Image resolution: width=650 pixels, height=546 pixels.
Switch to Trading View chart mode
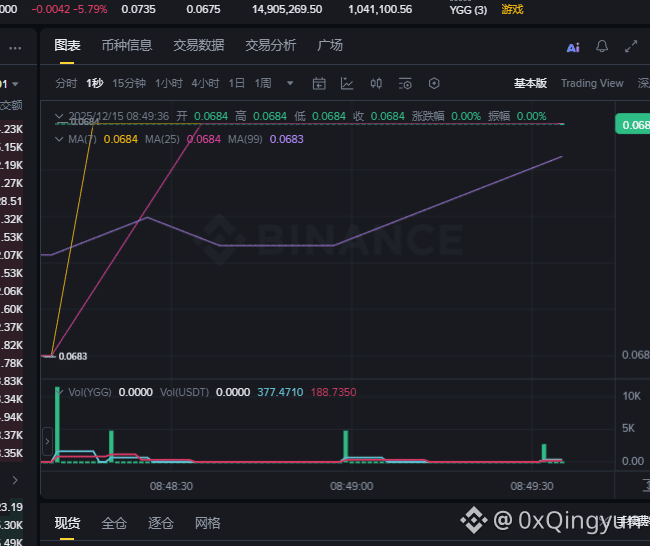click(x=592, y=83)
